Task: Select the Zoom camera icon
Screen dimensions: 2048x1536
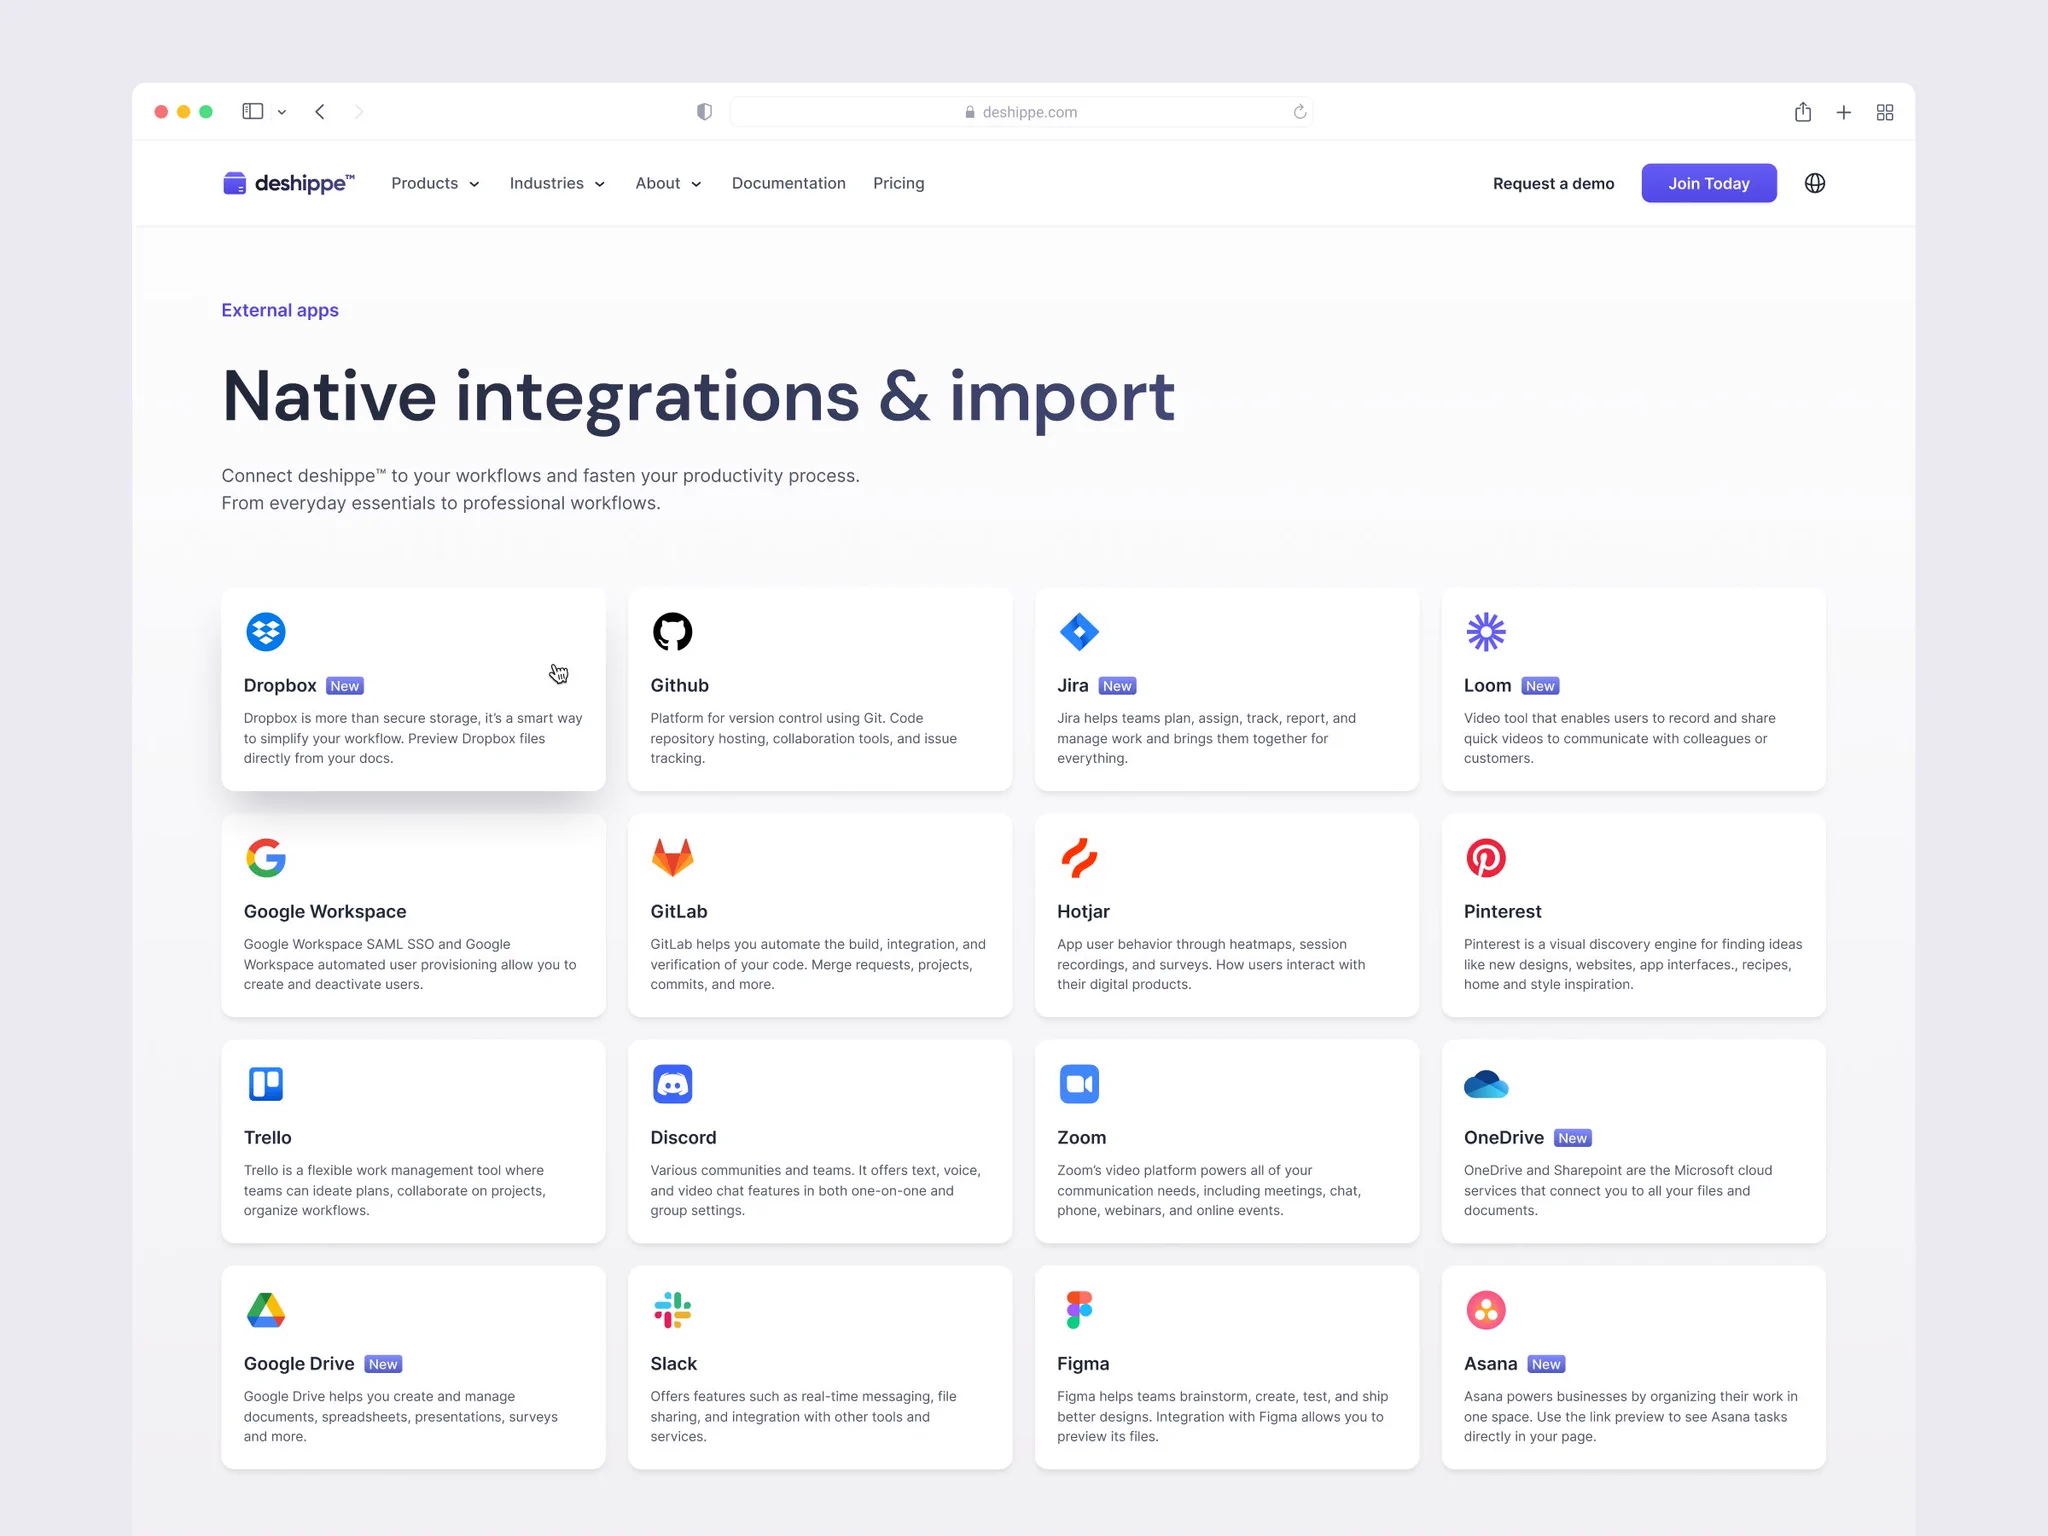Action: tap(1079, 1084)
